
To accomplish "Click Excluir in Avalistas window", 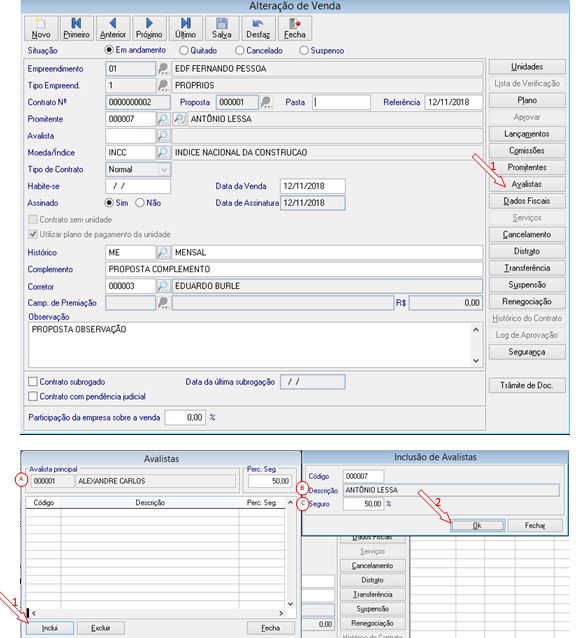I will [x=101, y=628].
